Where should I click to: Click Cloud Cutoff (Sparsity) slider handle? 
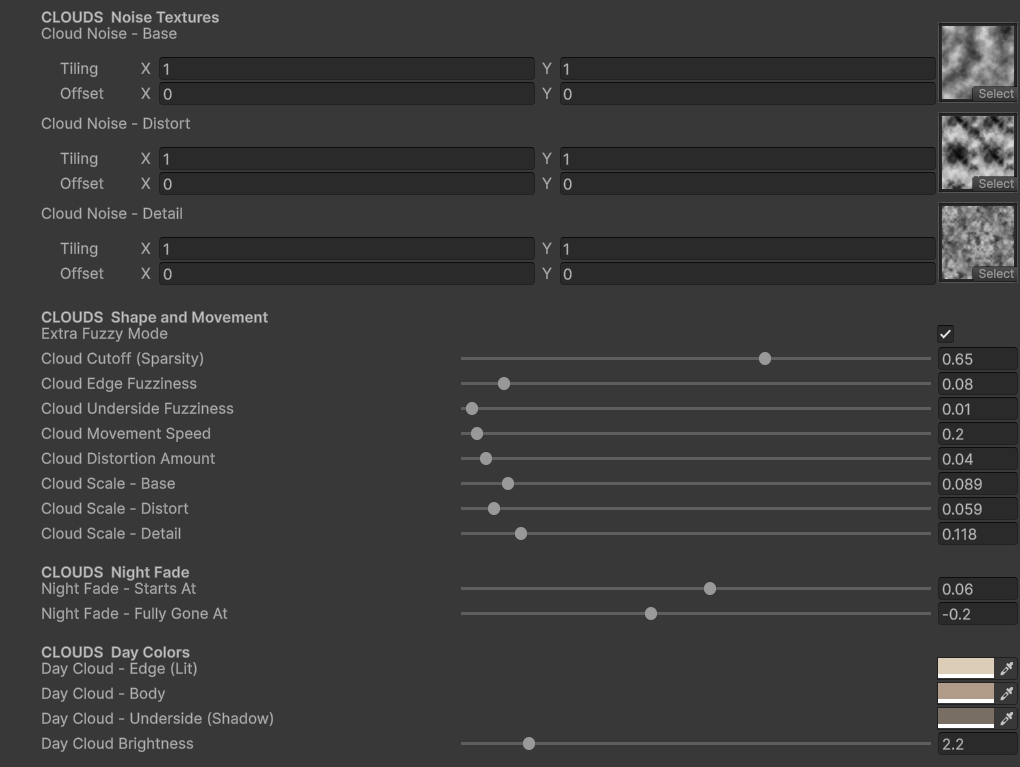765,358
